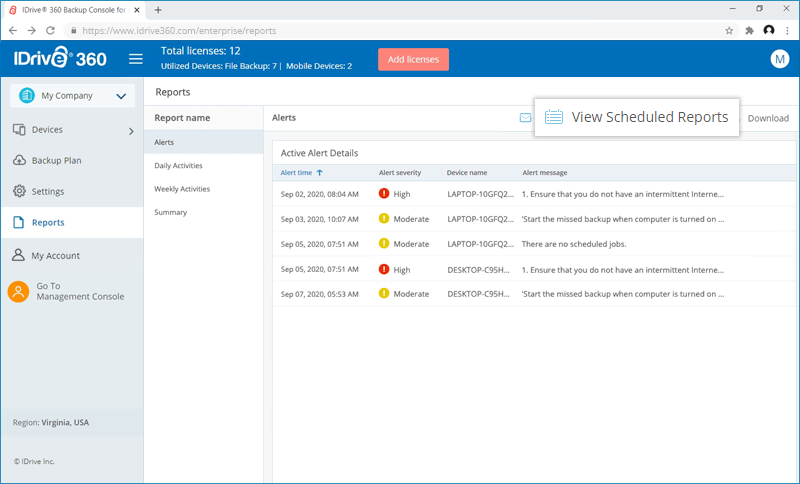Click the email report envelope icon

coord(525,118)
